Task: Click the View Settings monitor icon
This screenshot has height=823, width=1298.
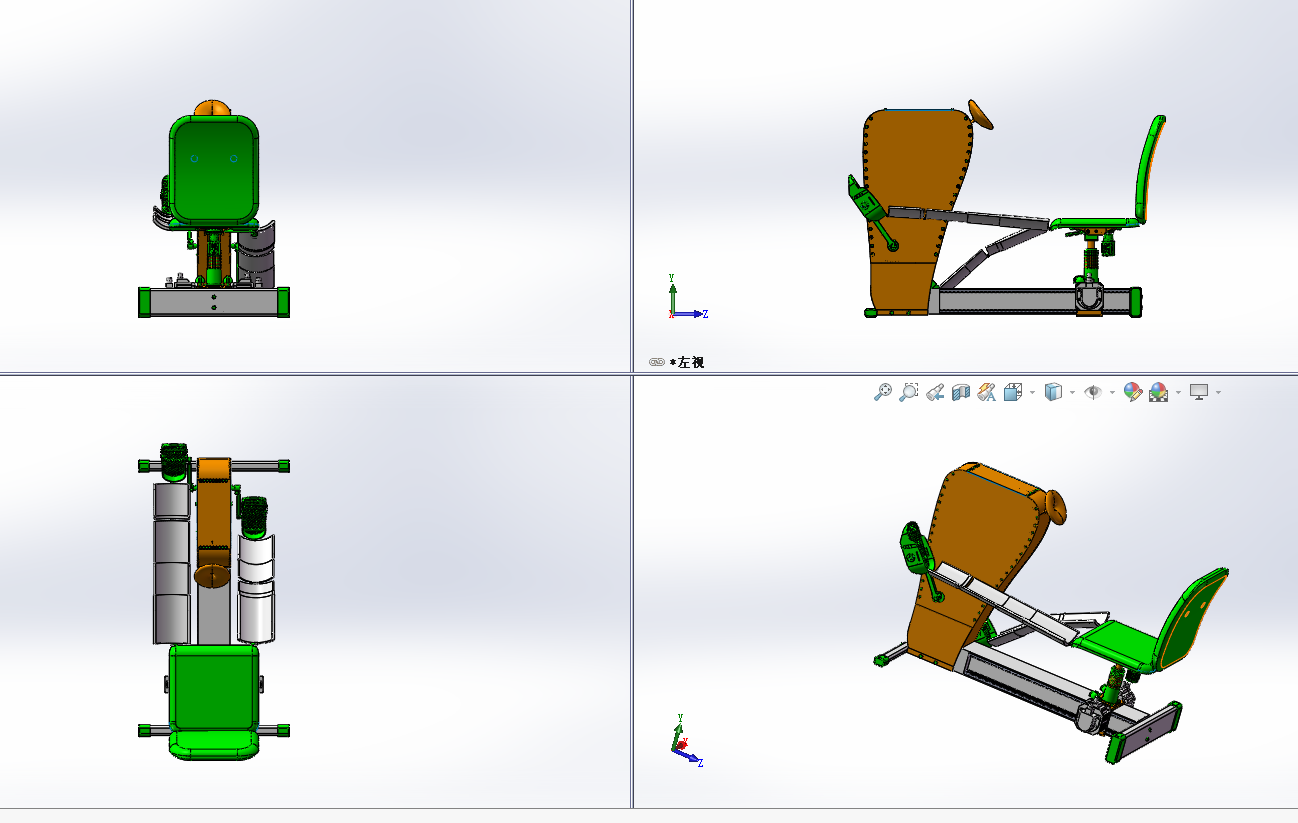Action: point(1199,392)
